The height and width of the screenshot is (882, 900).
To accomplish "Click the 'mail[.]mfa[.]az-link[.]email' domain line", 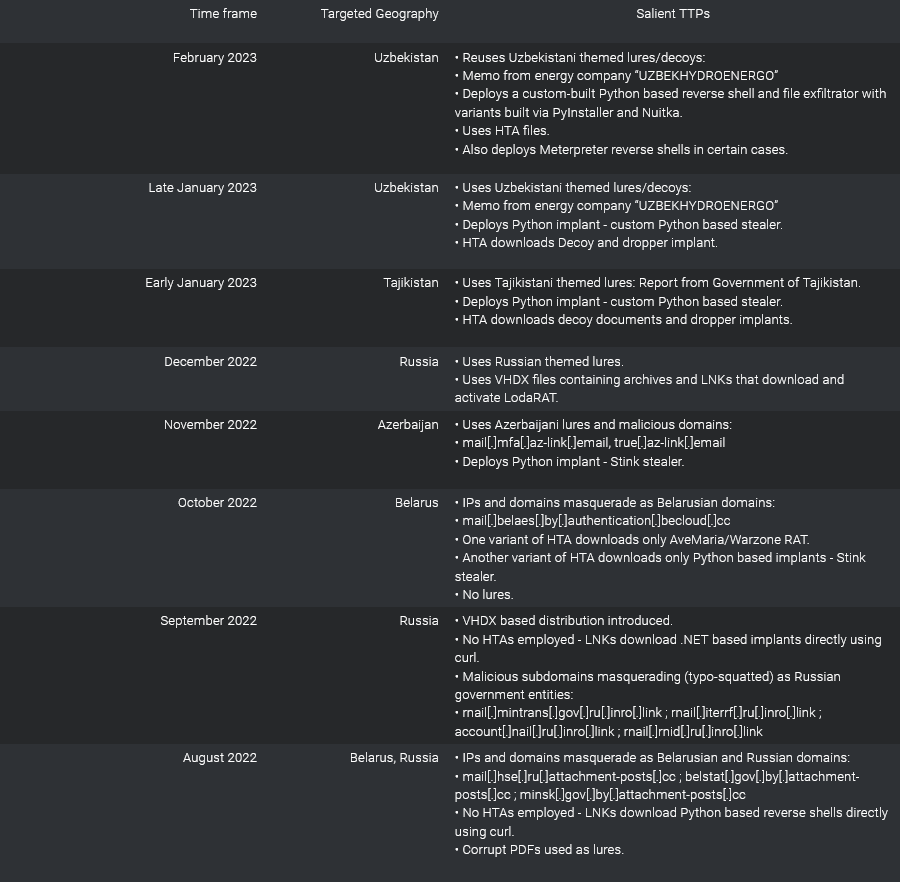I will point(590,443).
